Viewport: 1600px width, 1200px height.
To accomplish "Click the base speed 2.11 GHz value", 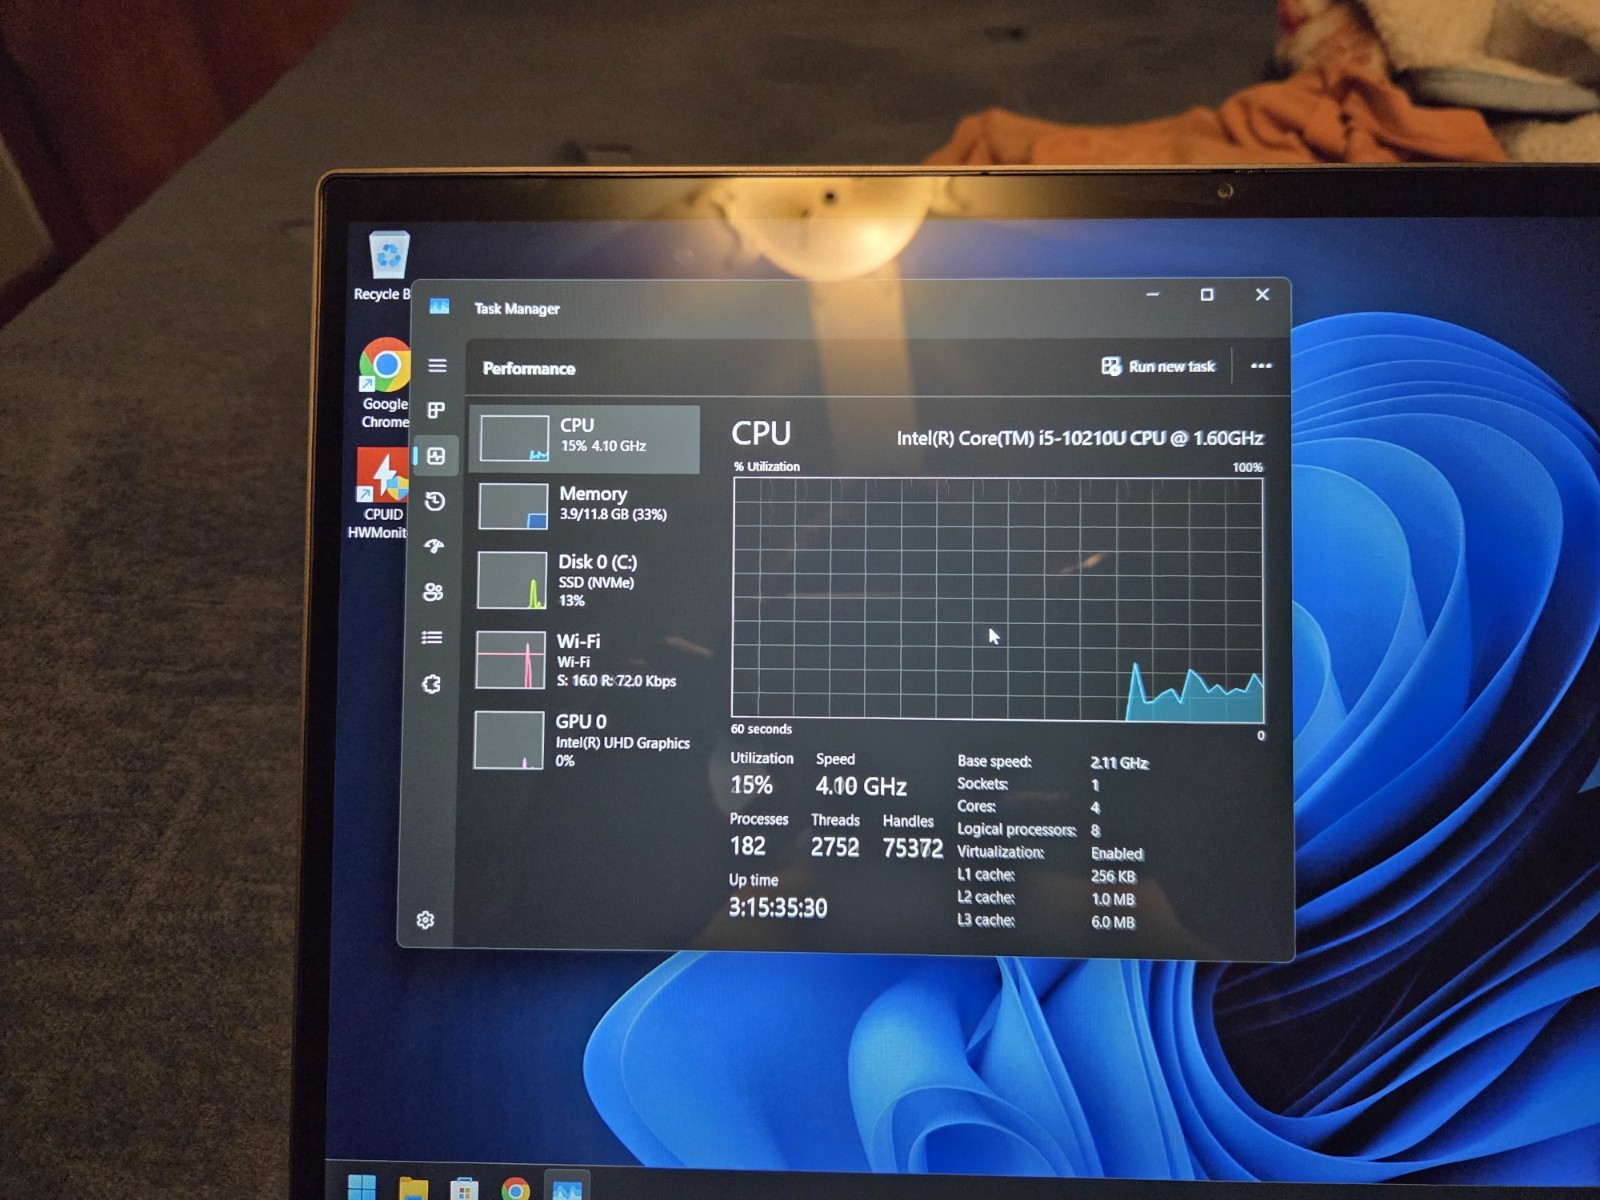I will tap(1119, 763).
